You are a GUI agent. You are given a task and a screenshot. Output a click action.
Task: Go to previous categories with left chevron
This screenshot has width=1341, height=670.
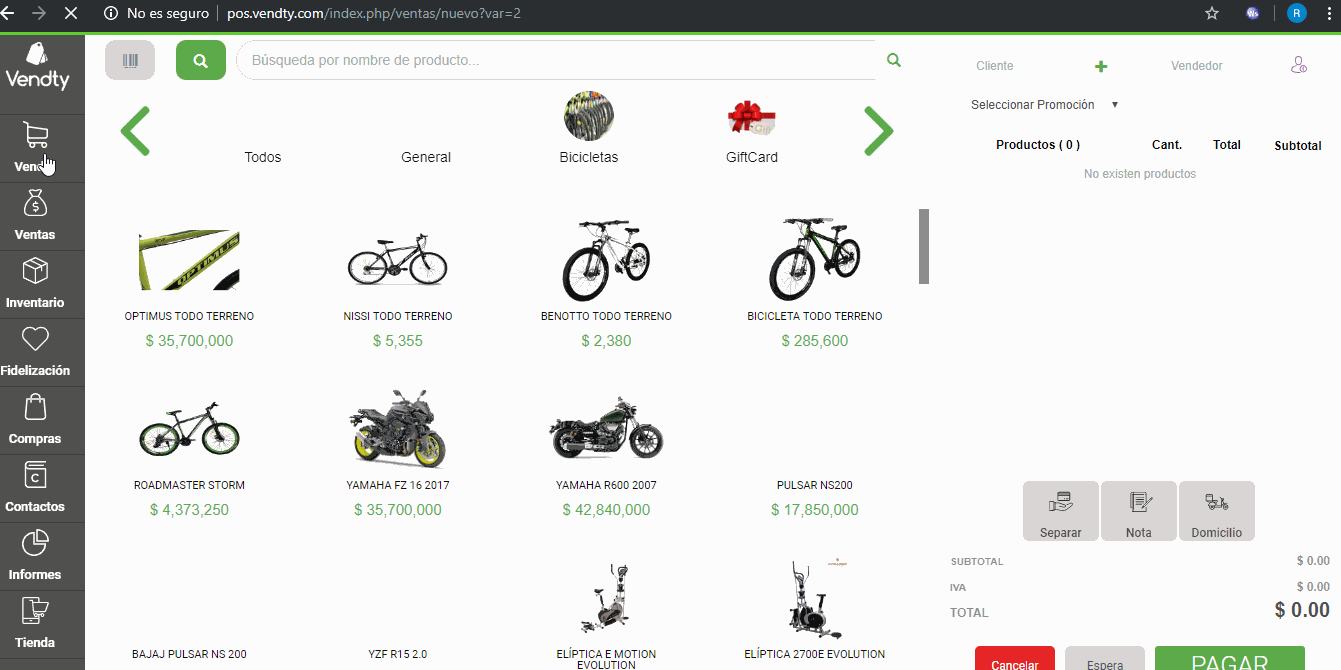pos(135,131)
